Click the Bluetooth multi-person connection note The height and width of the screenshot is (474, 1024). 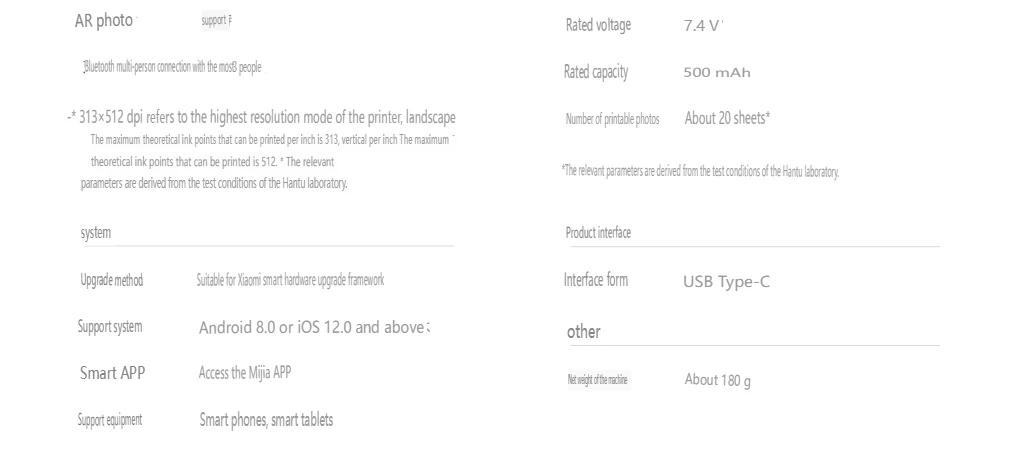(x=172, y=67)
